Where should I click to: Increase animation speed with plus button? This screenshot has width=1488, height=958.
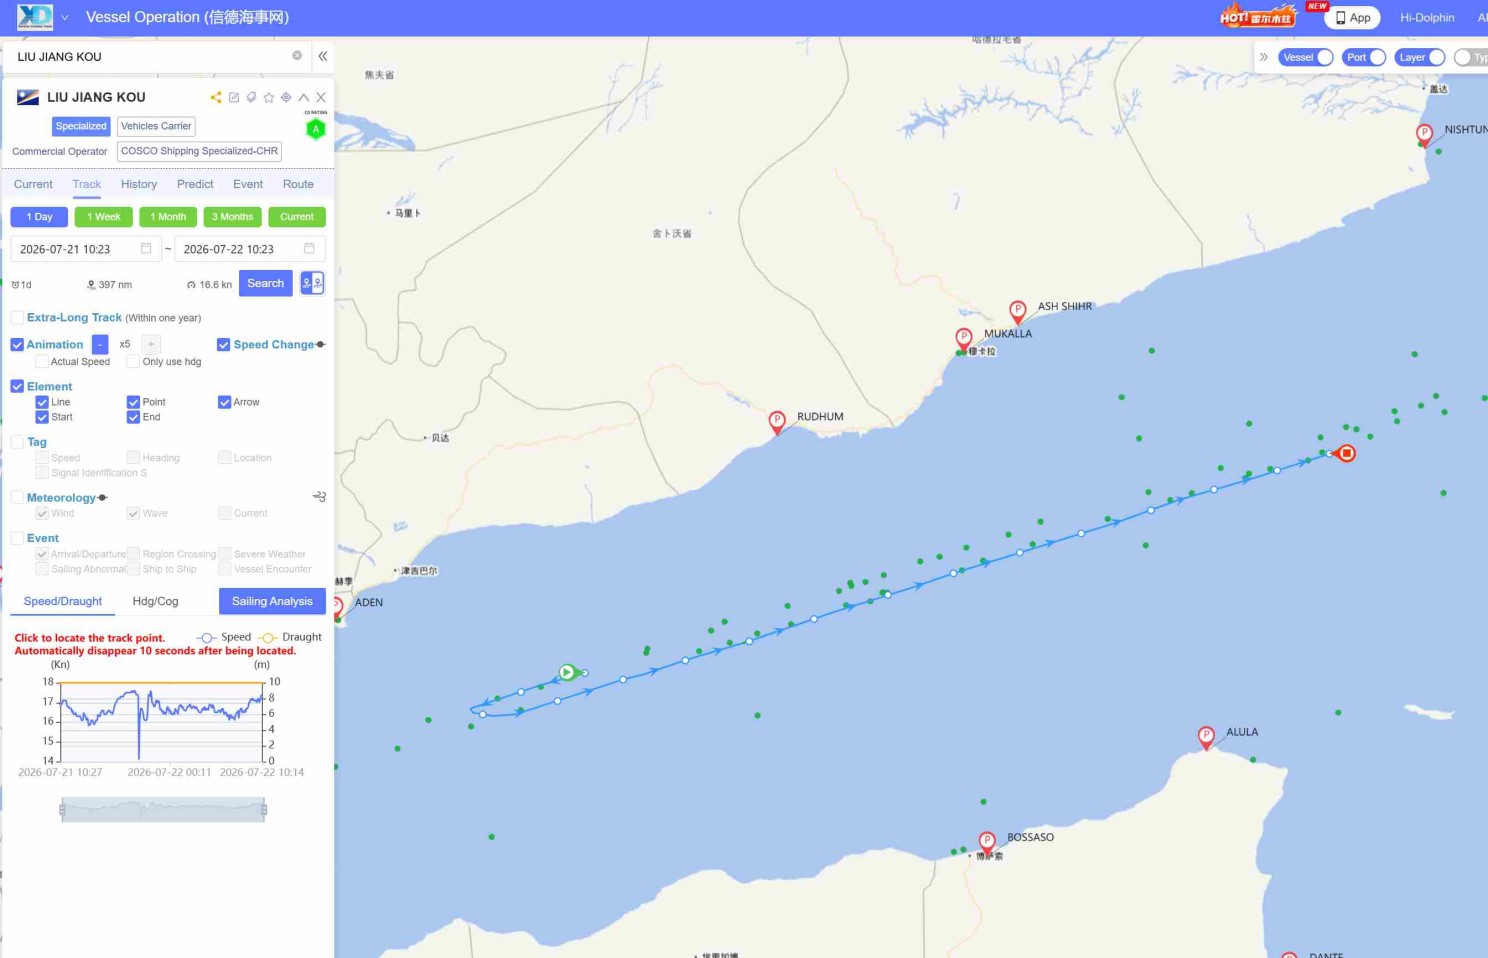click(151, 344)
